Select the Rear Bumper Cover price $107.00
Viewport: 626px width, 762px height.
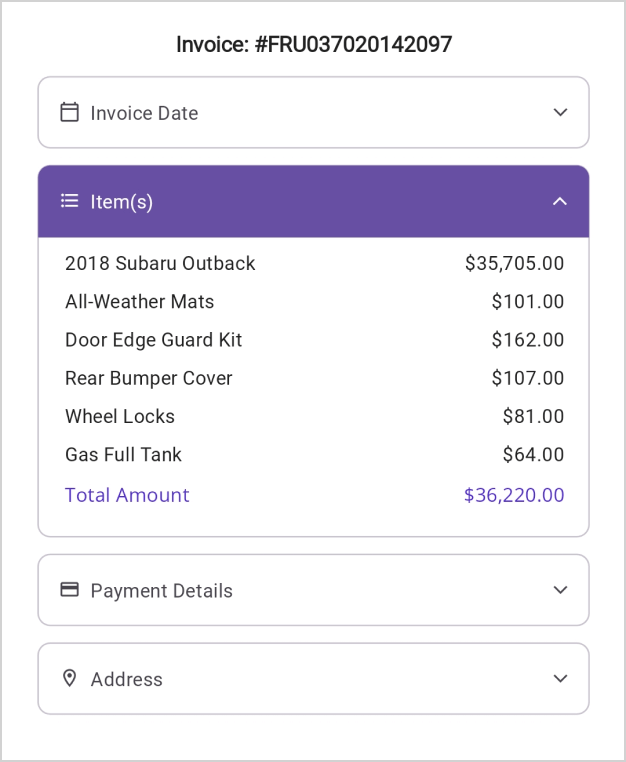pyautogui.click(x=527, y=378)
